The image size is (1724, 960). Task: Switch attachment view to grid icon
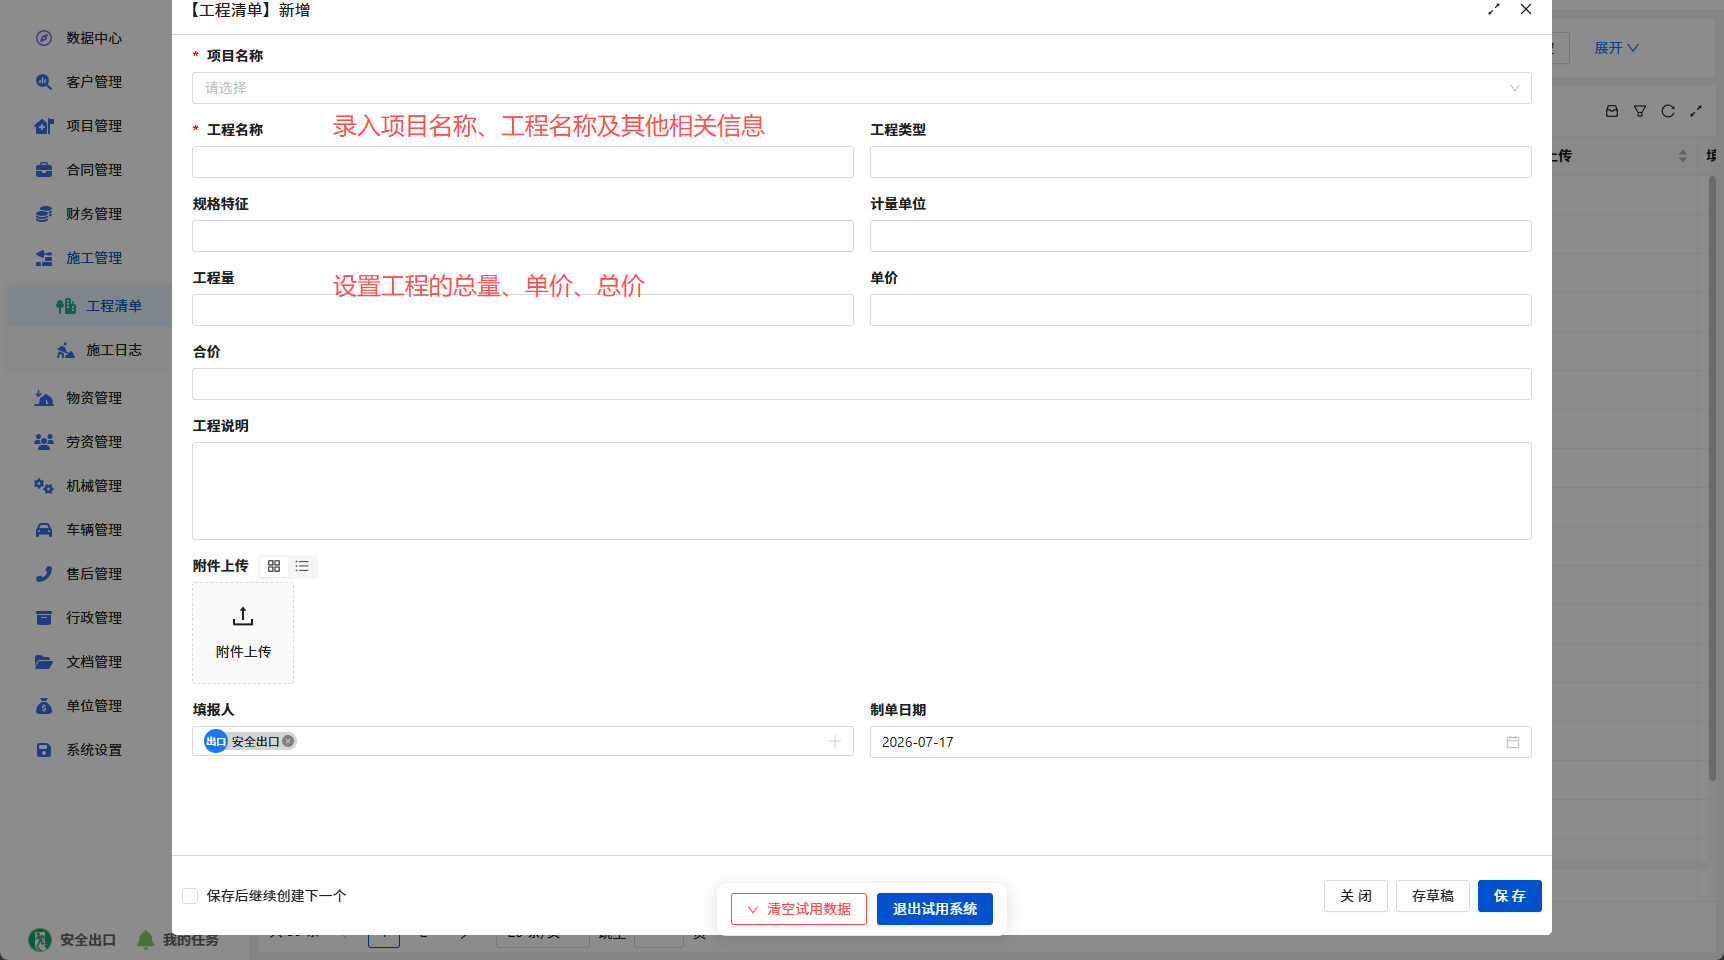click(274, 566)
